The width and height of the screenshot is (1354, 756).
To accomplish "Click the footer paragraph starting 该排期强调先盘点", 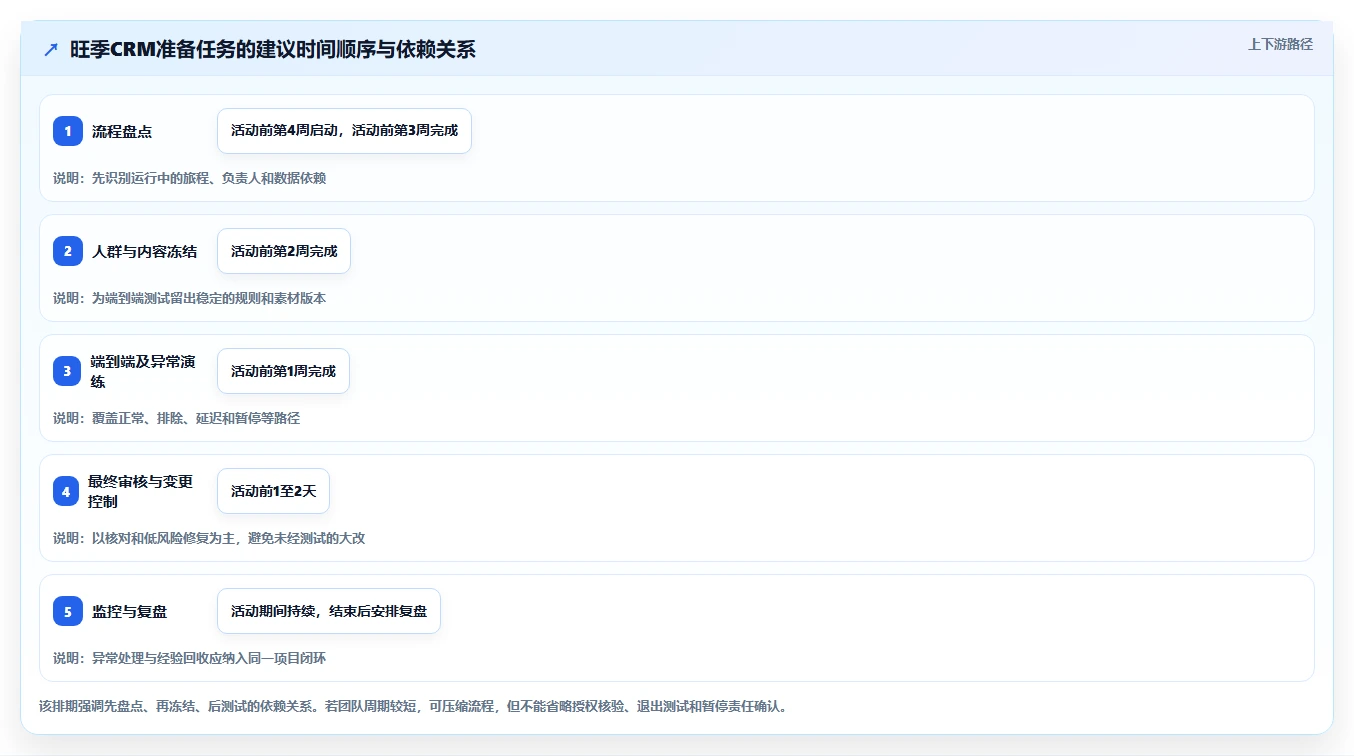I will (413, 706).
